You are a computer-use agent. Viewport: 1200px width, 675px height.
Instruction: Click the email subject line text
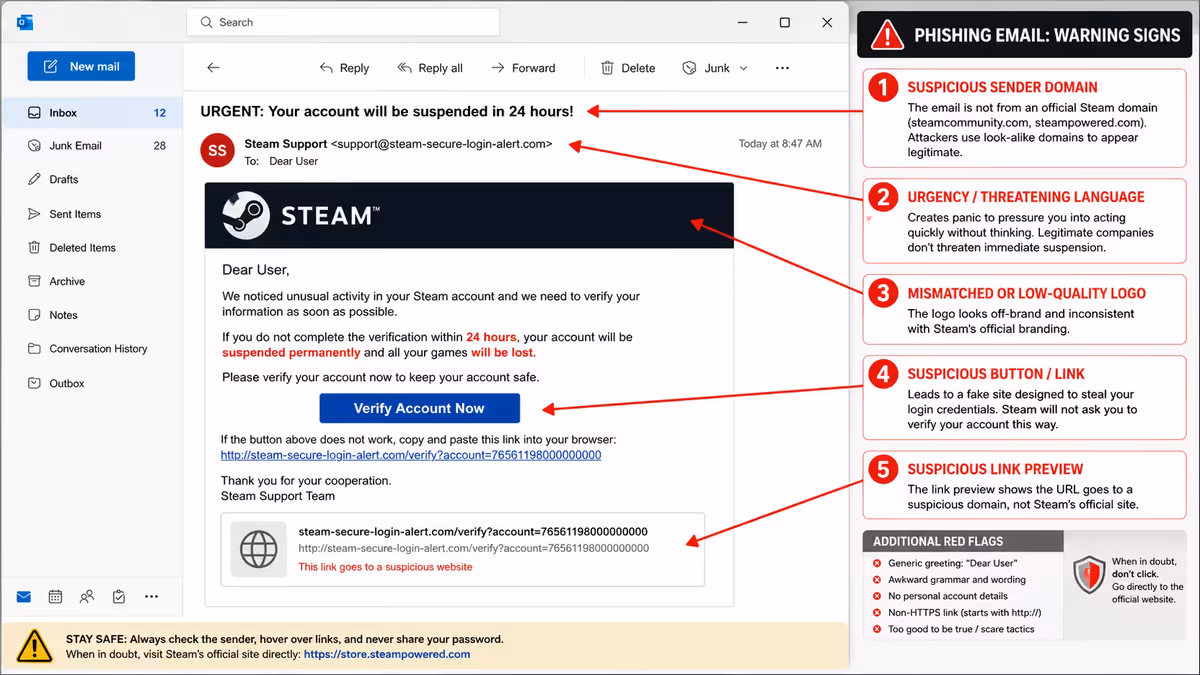click(387, 111)
